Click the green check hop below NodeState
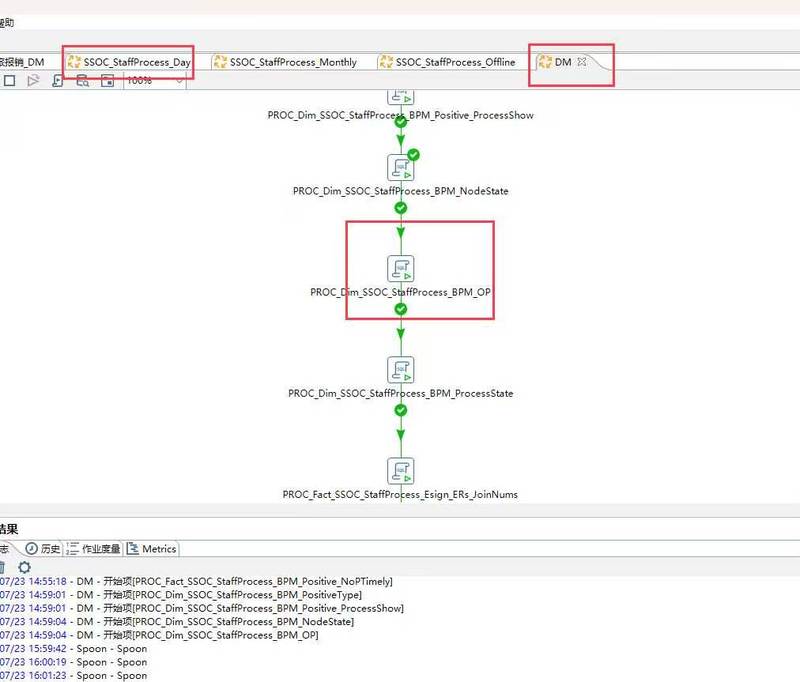 pyautogui.click(x=401, y=208)
